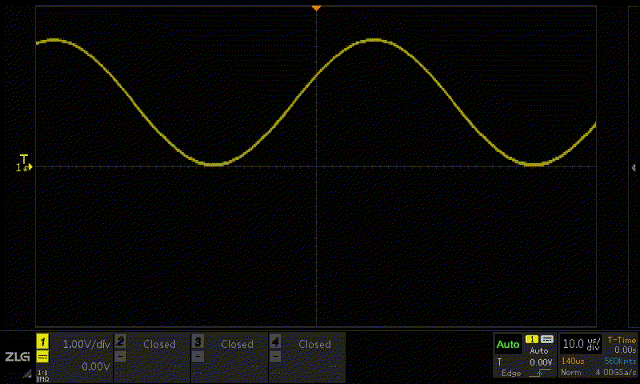Click the green Auto run status button
Image resolution: width=640 pixels, height=384 pixels.
508,344
